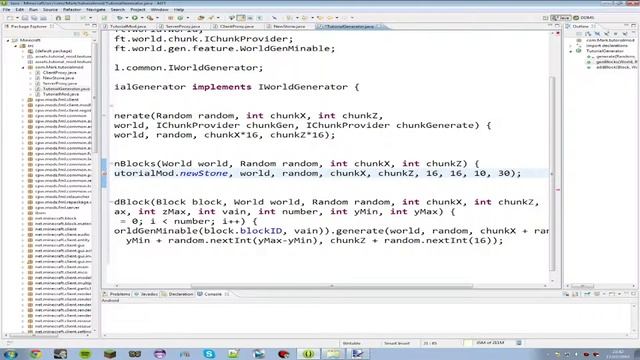Click the Run green play icon
640x360 pixels.
134,18
